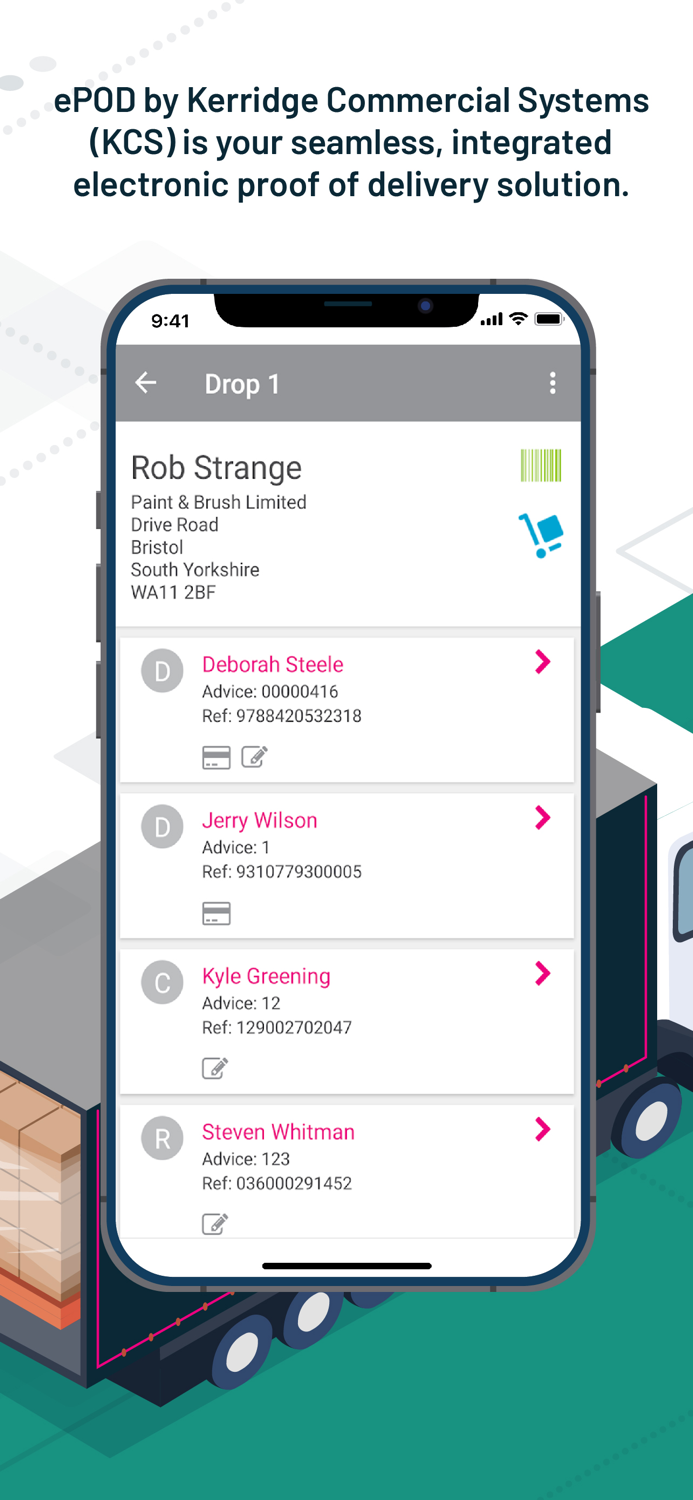This screenshot has height=1500, width=693.
Task: Select Ref: 9310779300005 text
Action: 282,872
